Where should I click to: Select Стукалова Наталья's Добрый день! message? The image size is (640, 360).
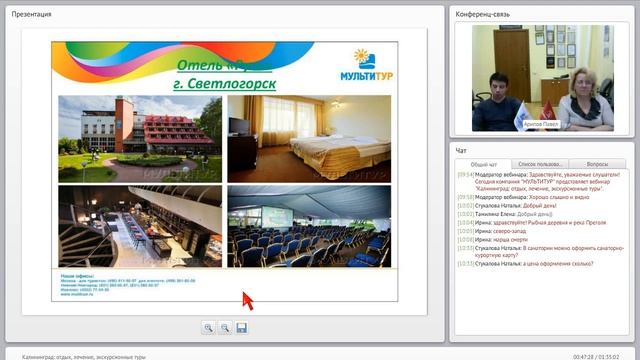(x=507, y=206)
